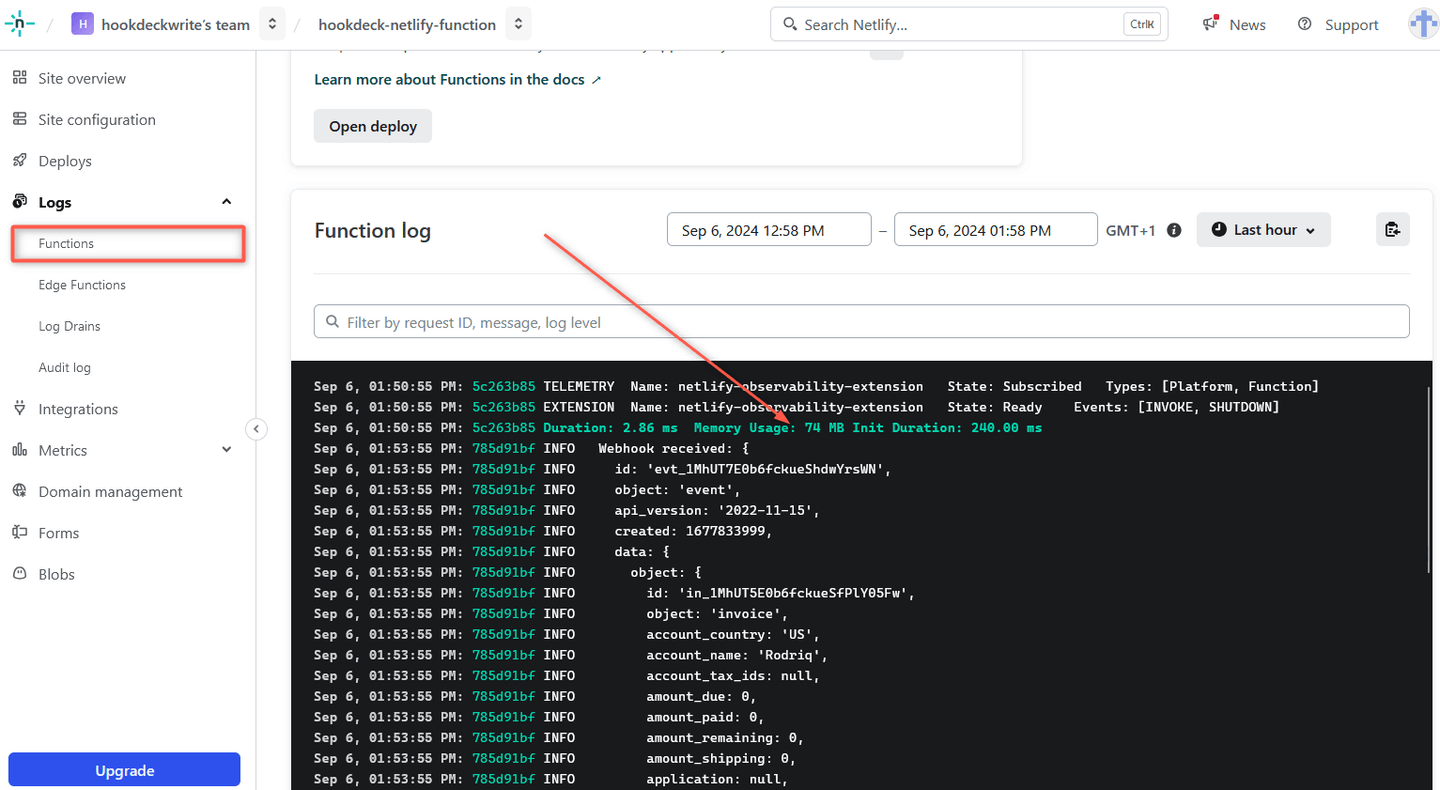Click the Blobs icon in the sidebar
This screenshot has width=1440, height=790.
[x=19, y=573]
